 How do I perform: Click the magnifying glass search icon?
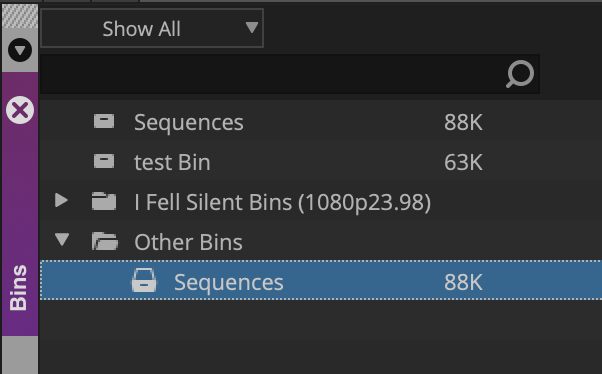[520, 74]
